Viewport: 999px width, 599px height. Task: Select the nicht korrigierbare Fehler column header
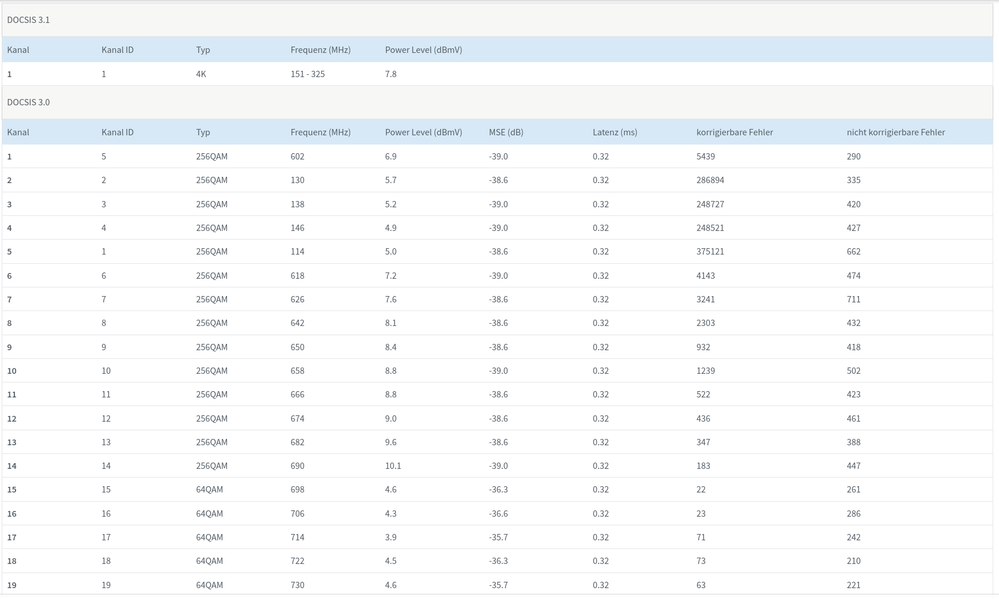tap(895, 132)
